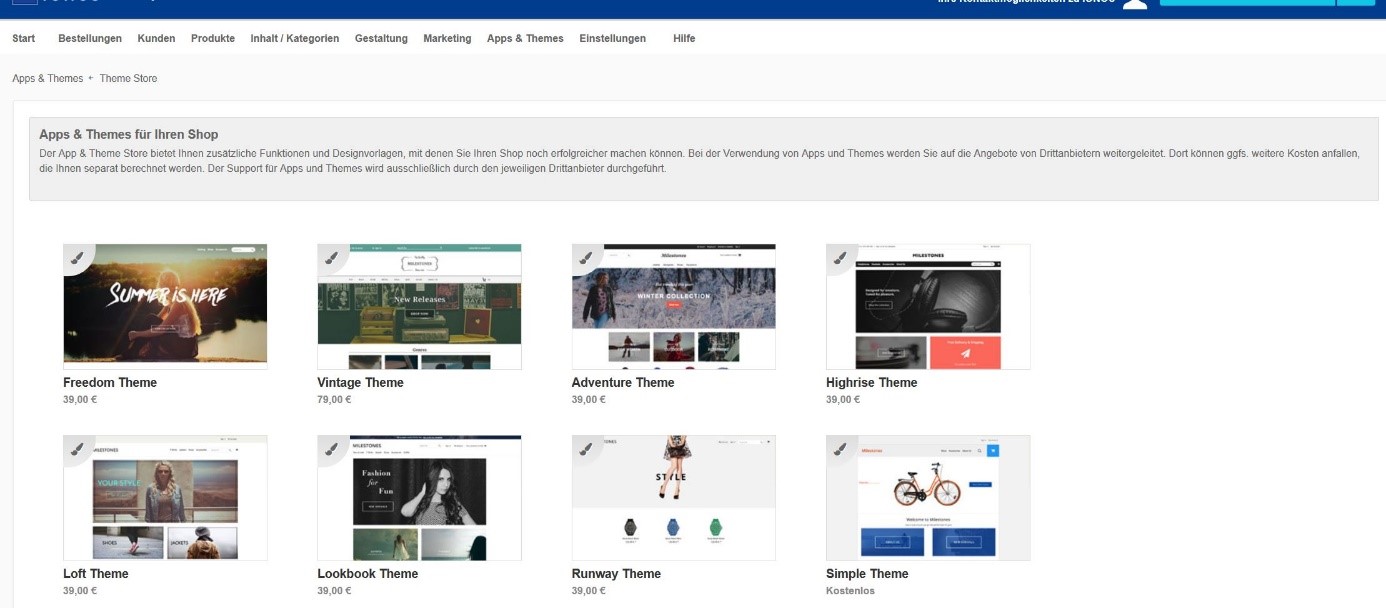Open the Einstellungen menu
This screenshot has width=1386, height=608.
[612, 38]
